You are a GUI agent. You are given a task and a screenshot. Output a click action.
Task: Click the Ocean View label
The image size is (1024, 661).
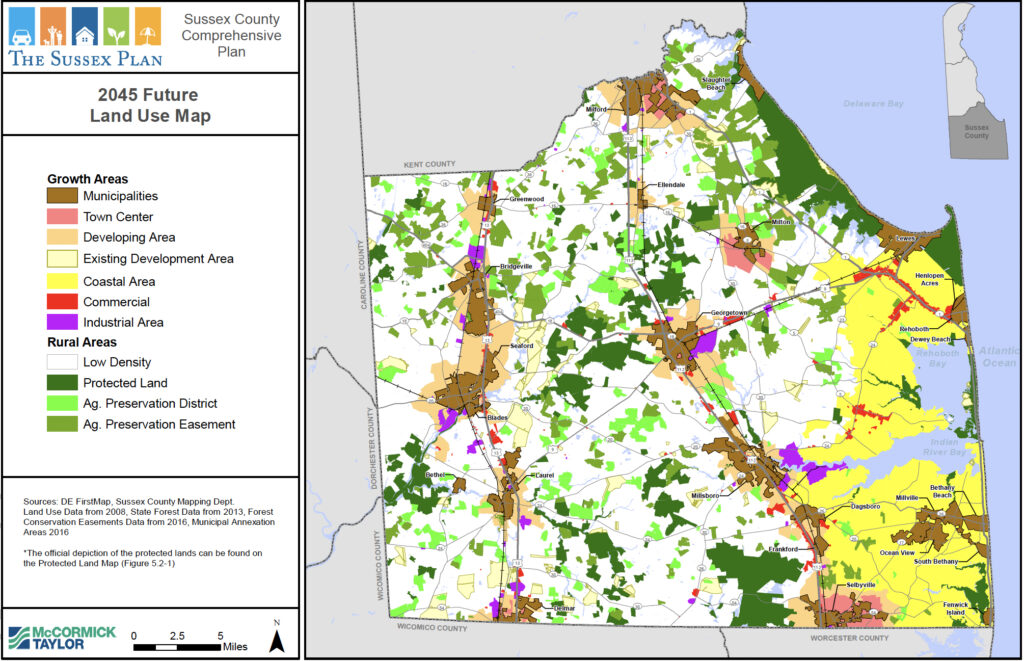[x=897, y=553]
